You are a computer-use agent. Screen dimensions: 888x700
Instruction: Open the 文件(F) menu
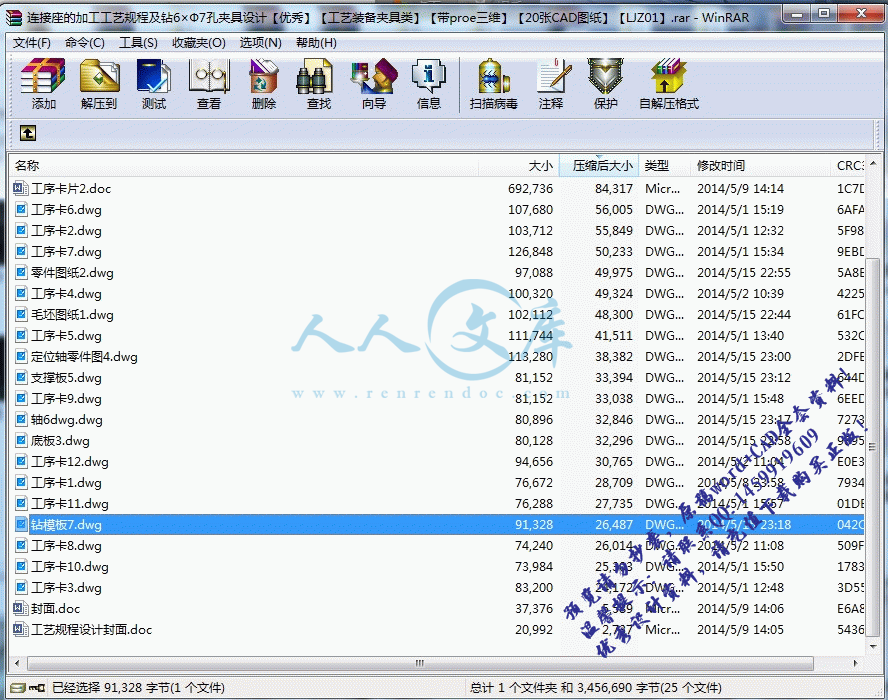click(32, 42)
